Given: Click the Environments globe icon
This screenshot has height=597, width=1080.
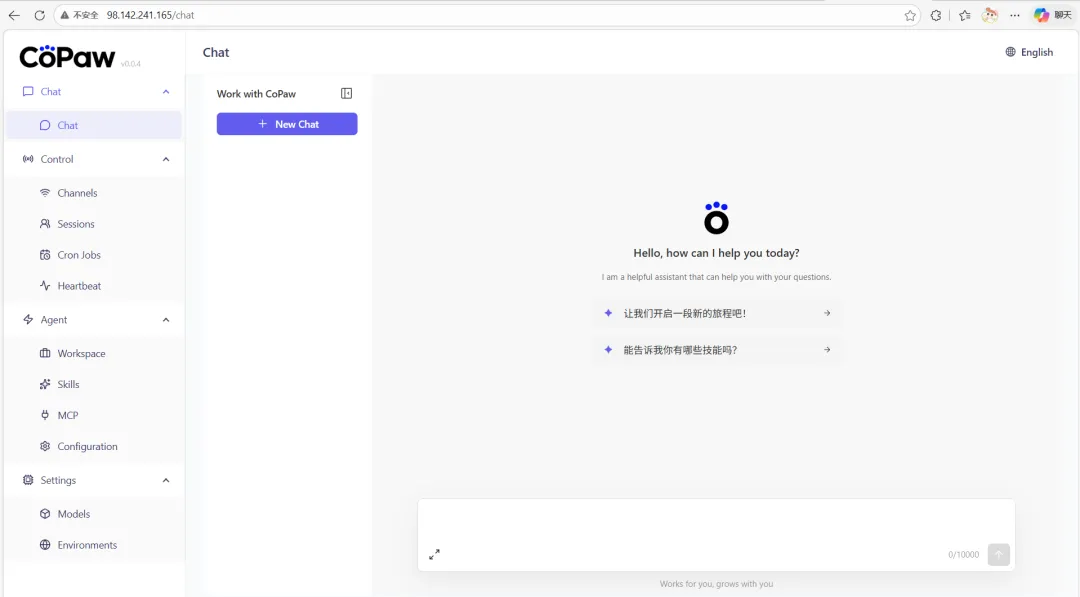Looking at the screenshot, I should click(45, 545).
